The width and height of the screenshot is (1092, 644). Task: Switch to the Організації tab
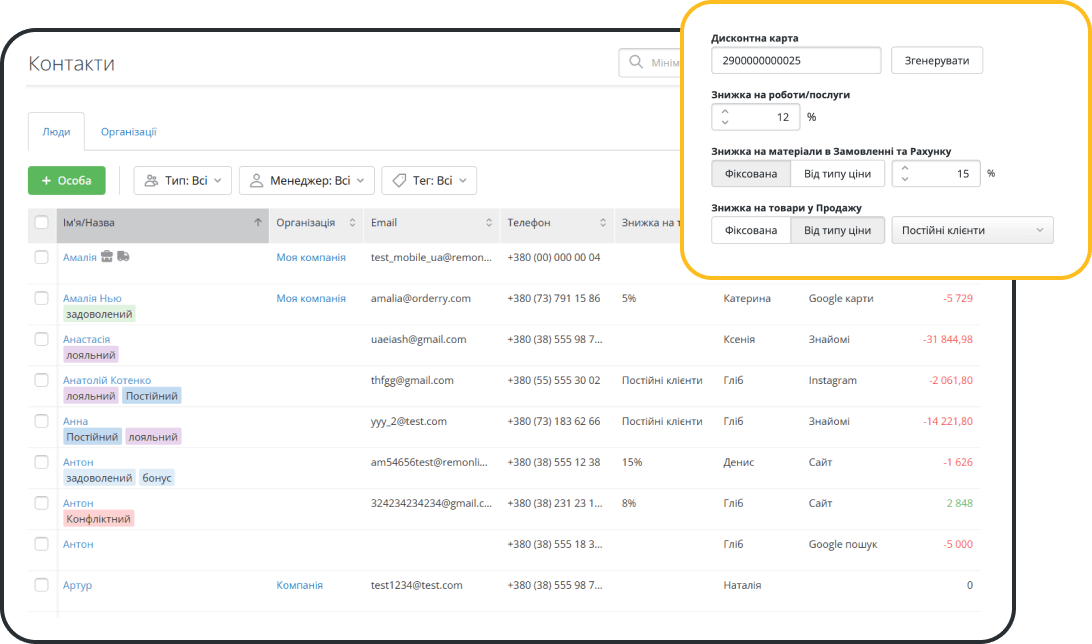pos(128,132)
